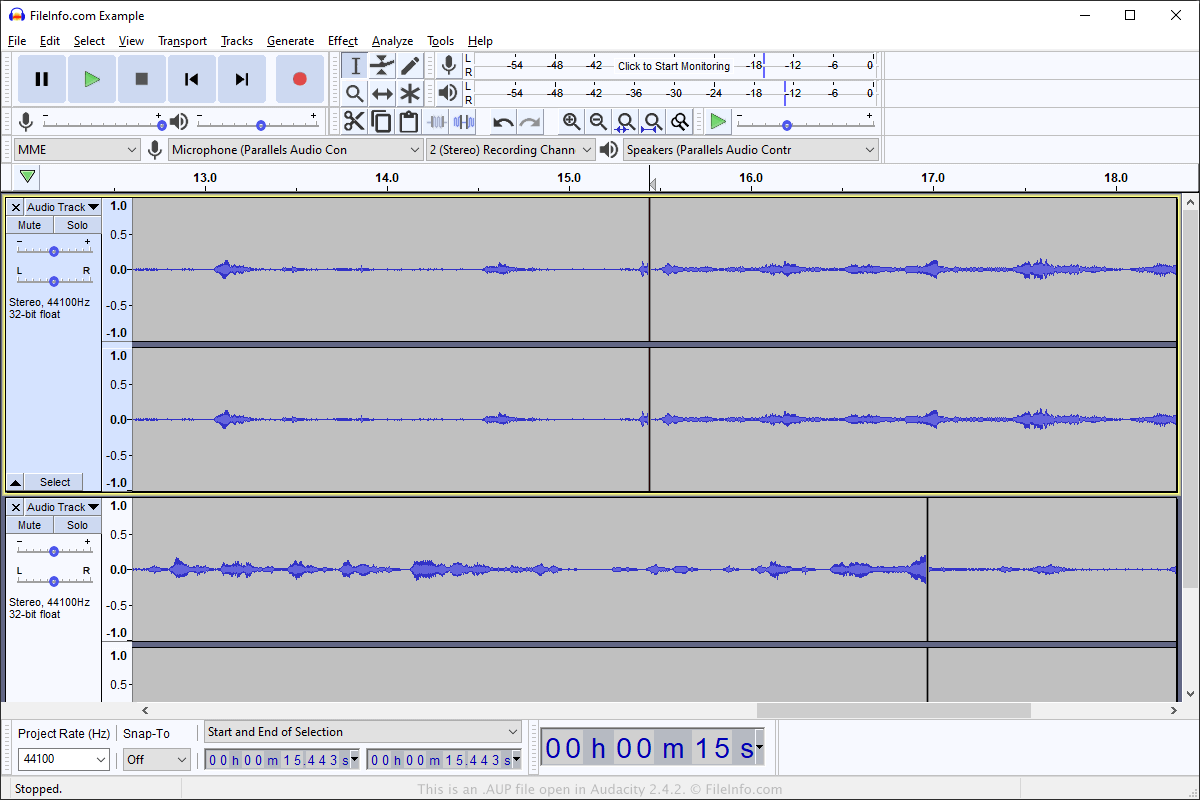Click the Play-at-Speed slider
This screenshot has width=1200, height=800.
805,122
